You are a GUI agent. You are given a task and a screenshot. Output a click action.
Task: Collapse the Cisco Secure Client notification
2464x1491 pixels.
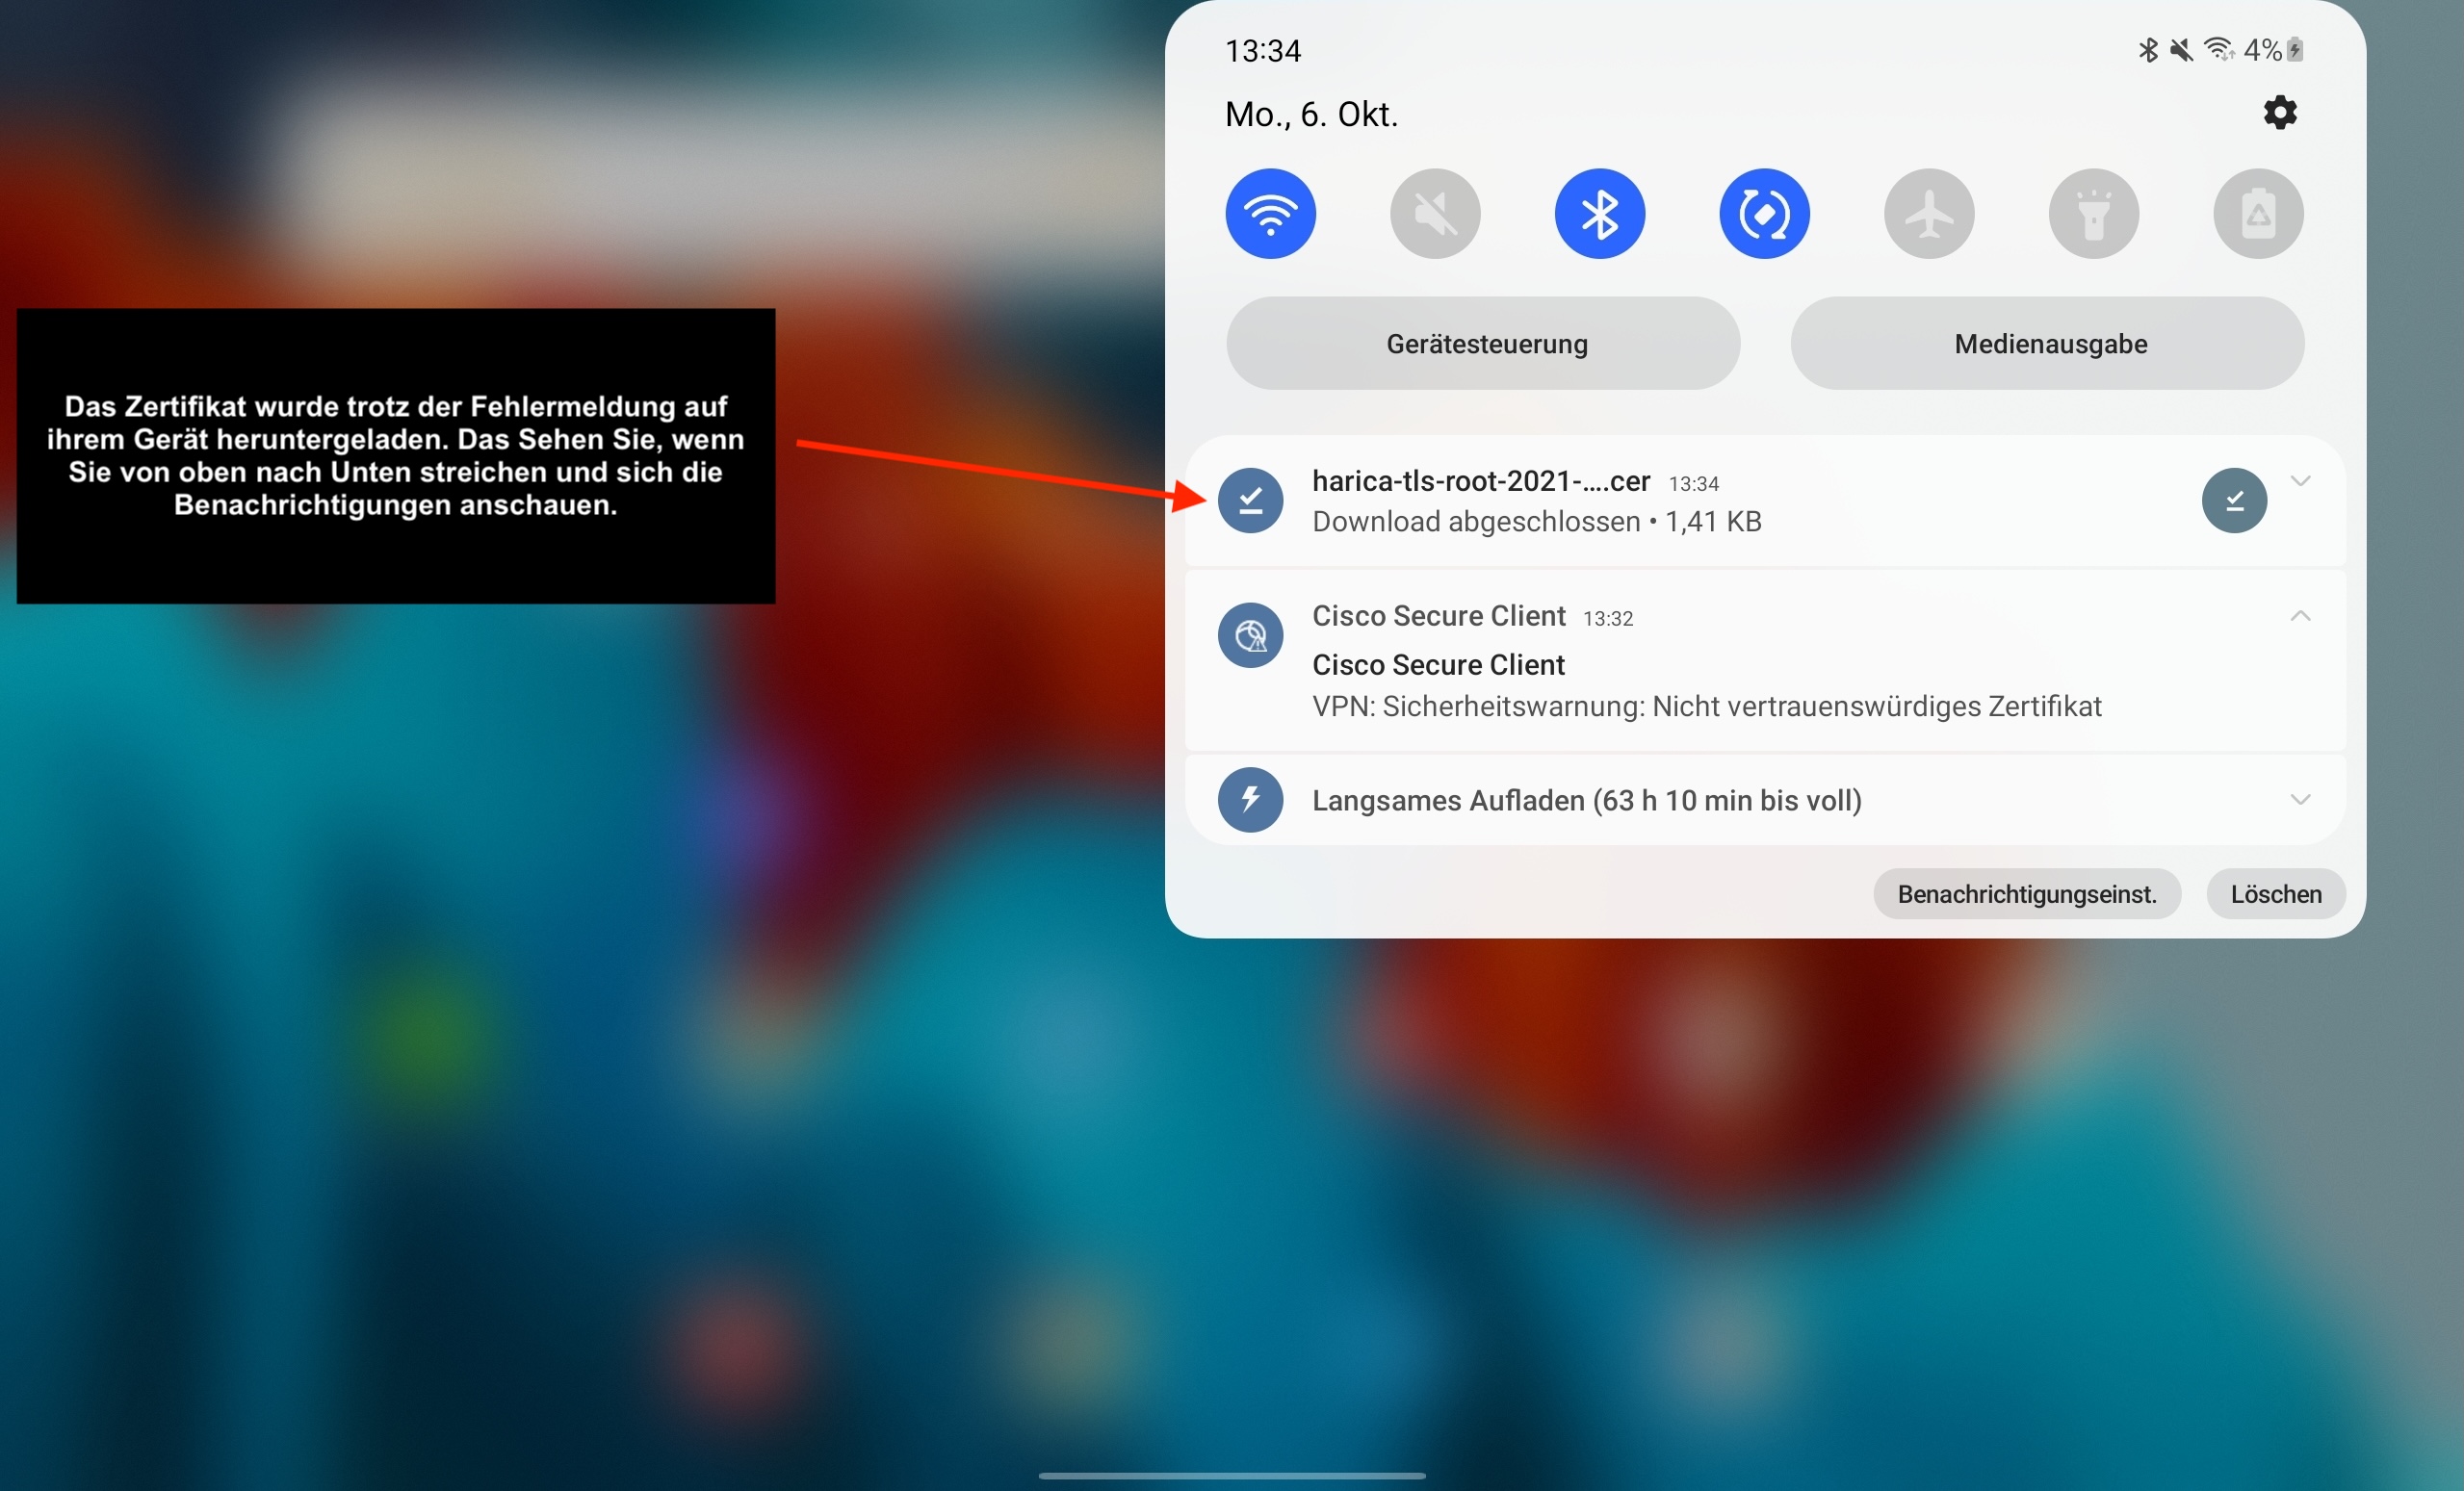(x=2299, y=616)
